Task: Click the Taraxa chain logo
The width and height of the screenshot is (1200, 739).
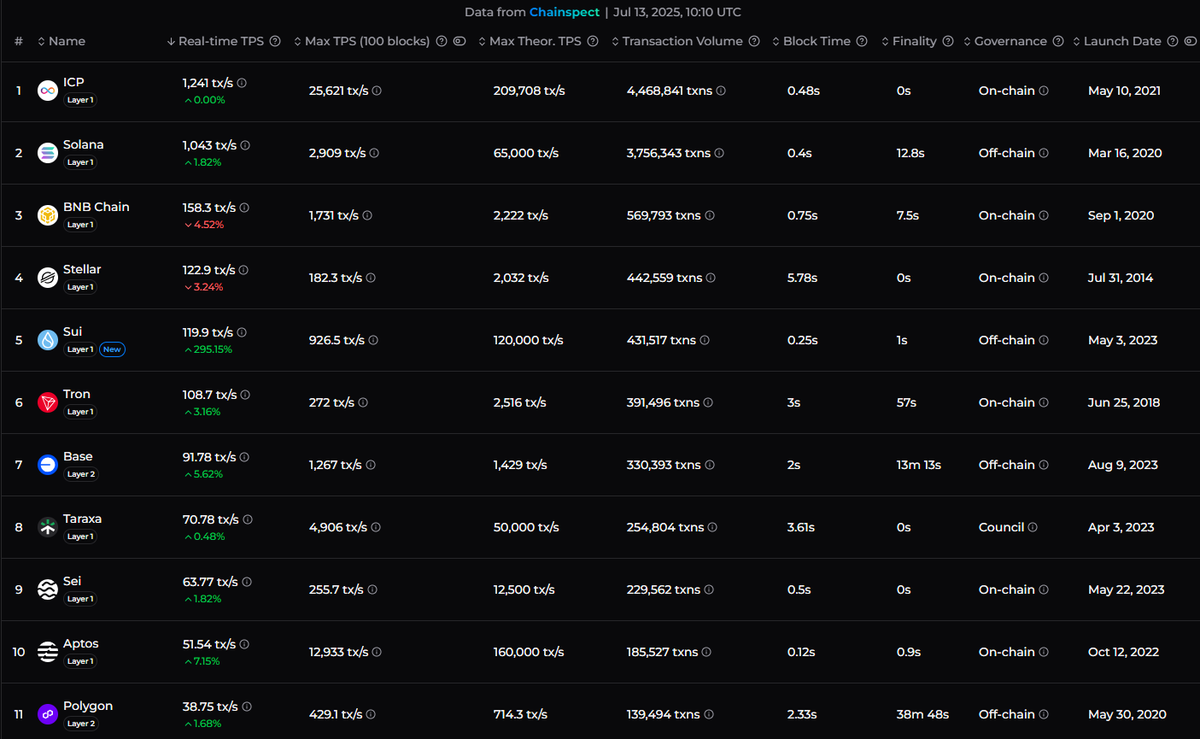Action: point(47,527)
